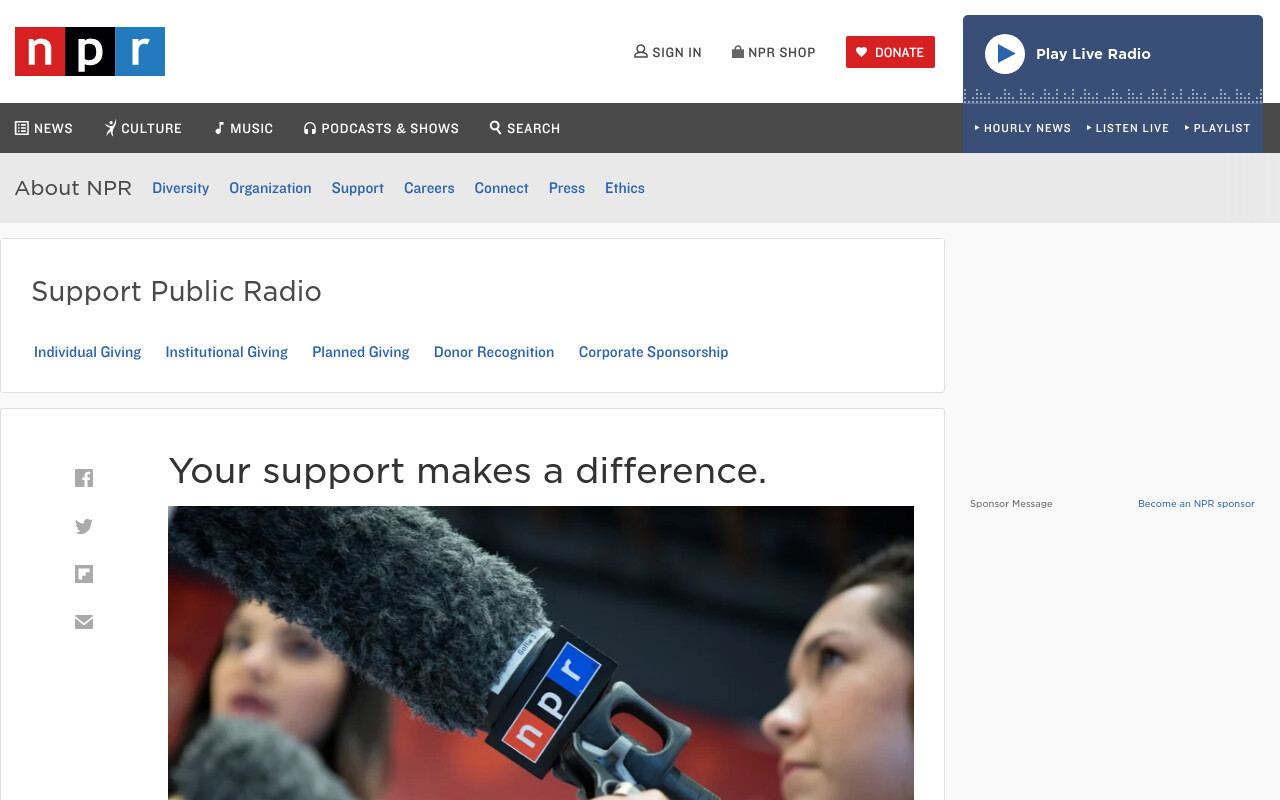Open the NPR logo home link
This screenshot has height=800, width=1280.
90,51
